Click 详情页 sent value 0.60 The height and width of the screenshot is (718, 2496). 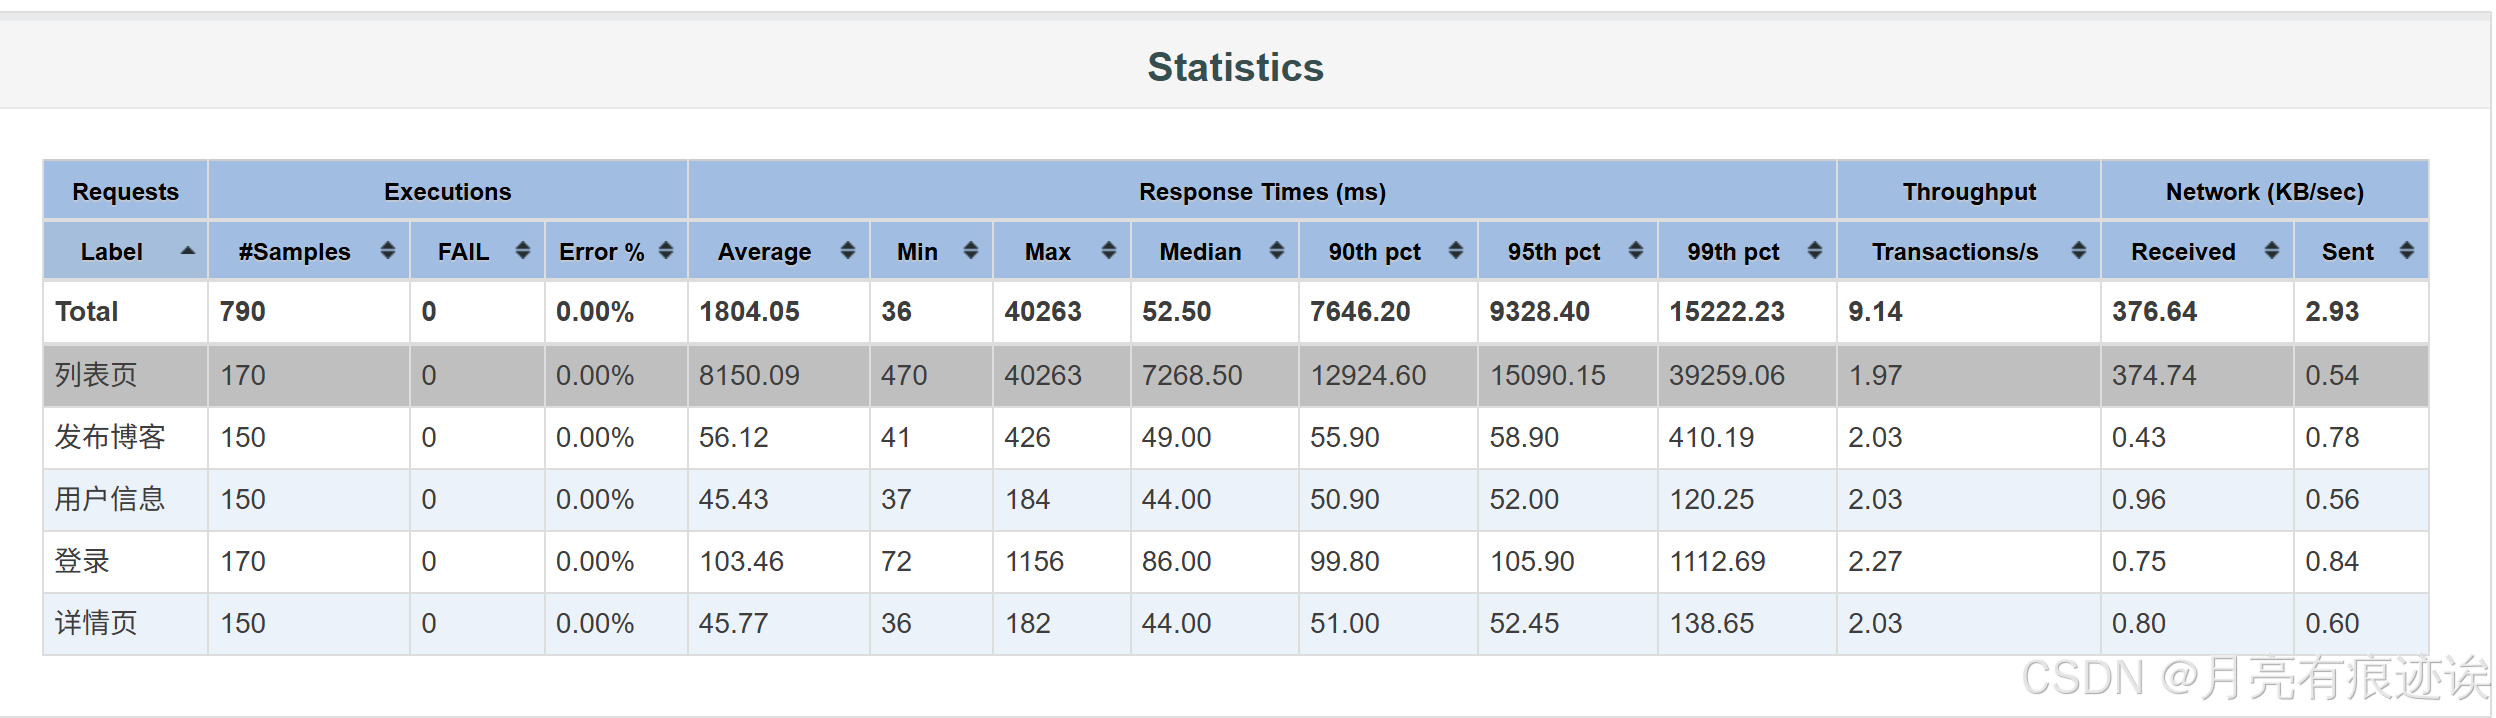tap(2332, 623)
